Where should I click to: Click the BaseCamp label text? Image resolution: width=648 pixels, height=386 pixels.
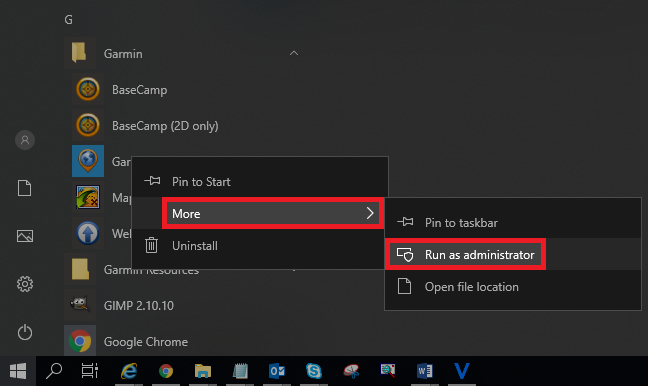pos(140,90)
